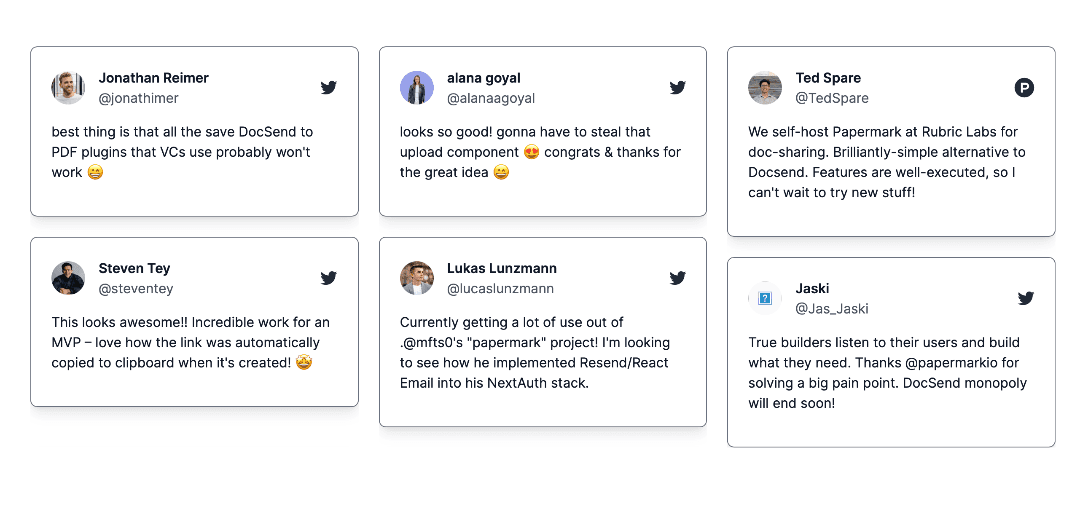Click the @TedSpare handle

832,99
